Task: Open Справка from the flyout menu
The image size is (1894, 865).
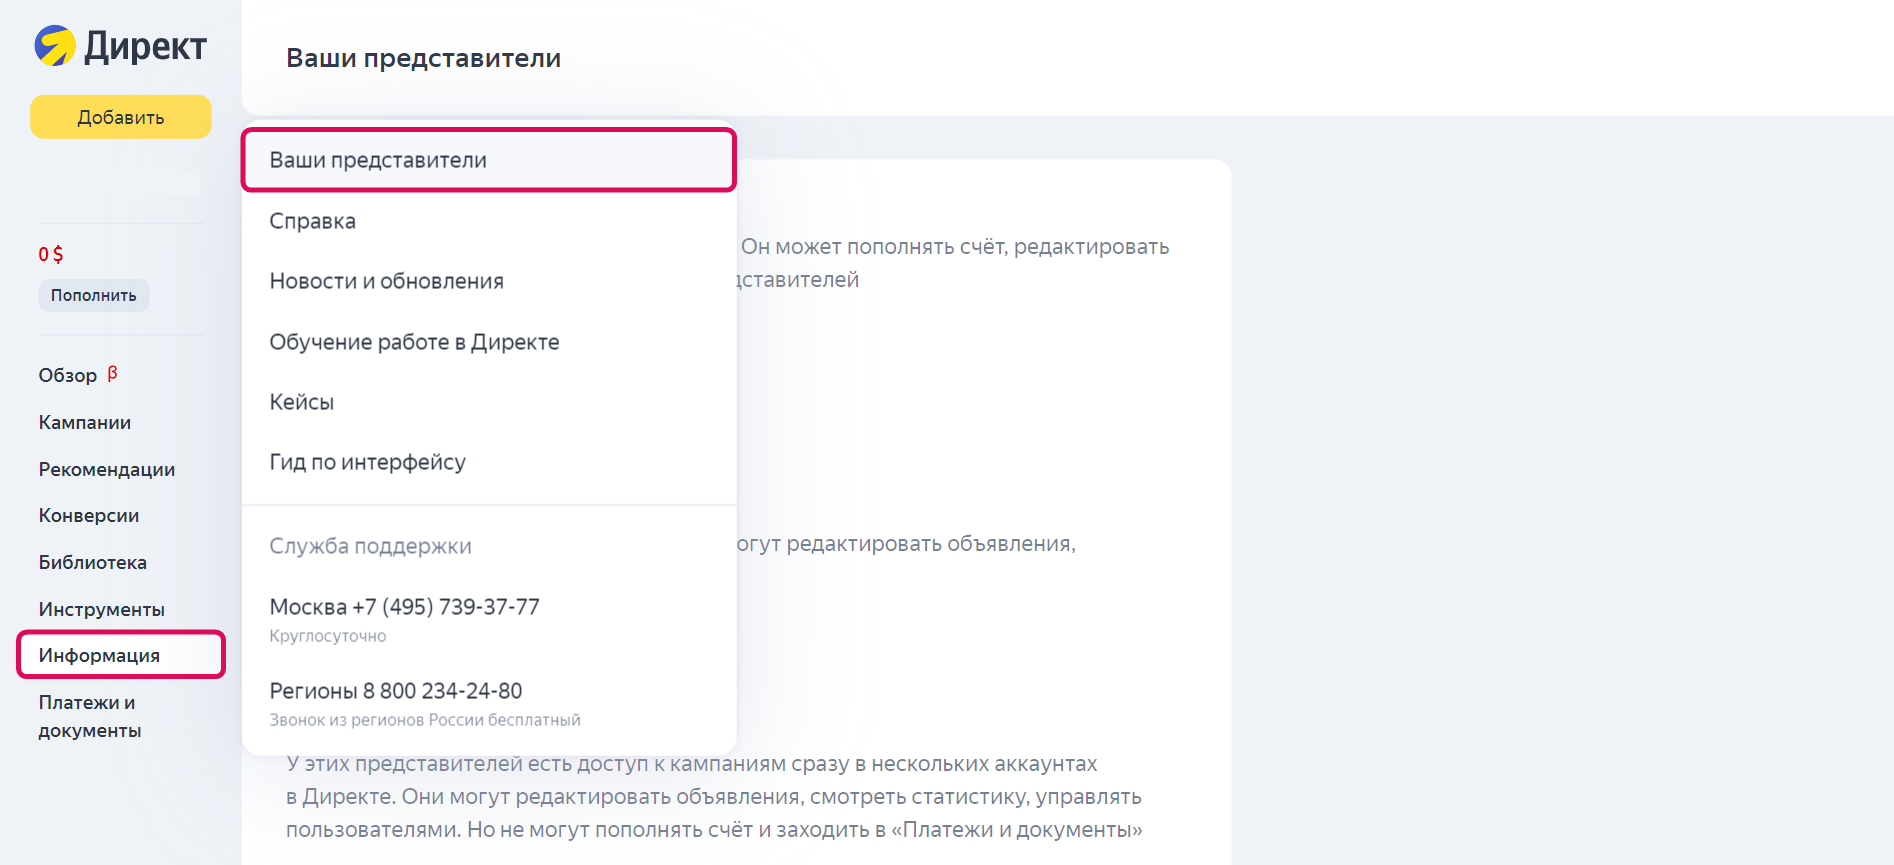Action: 313,221
